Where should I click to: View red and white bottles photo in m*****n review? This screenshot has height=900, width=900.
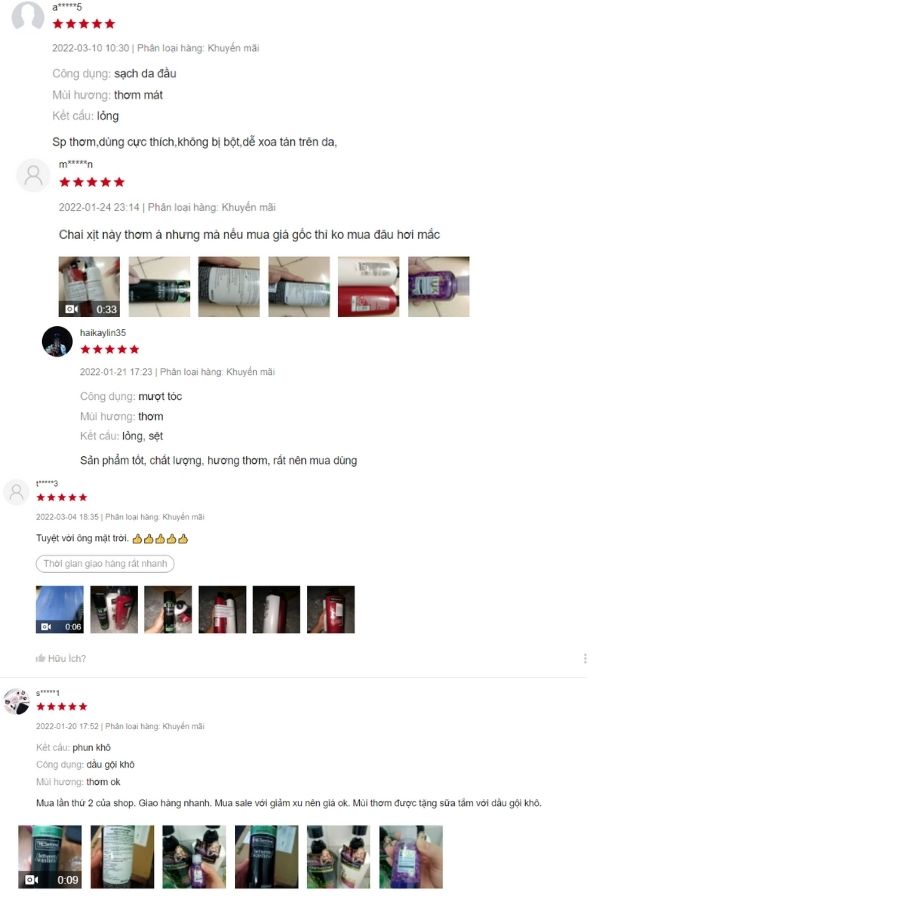click(368, 286)
